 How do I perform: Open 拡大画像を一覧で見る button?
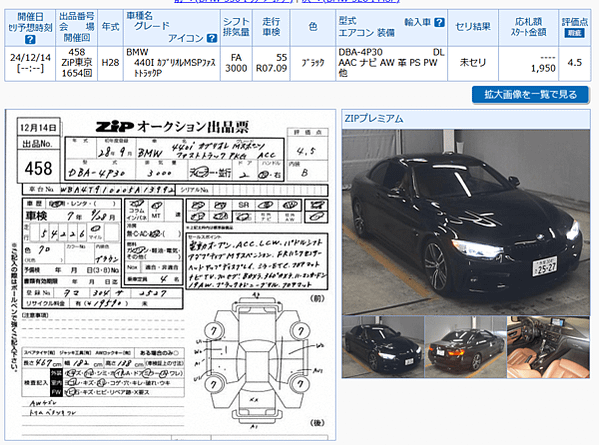[531, 95]
